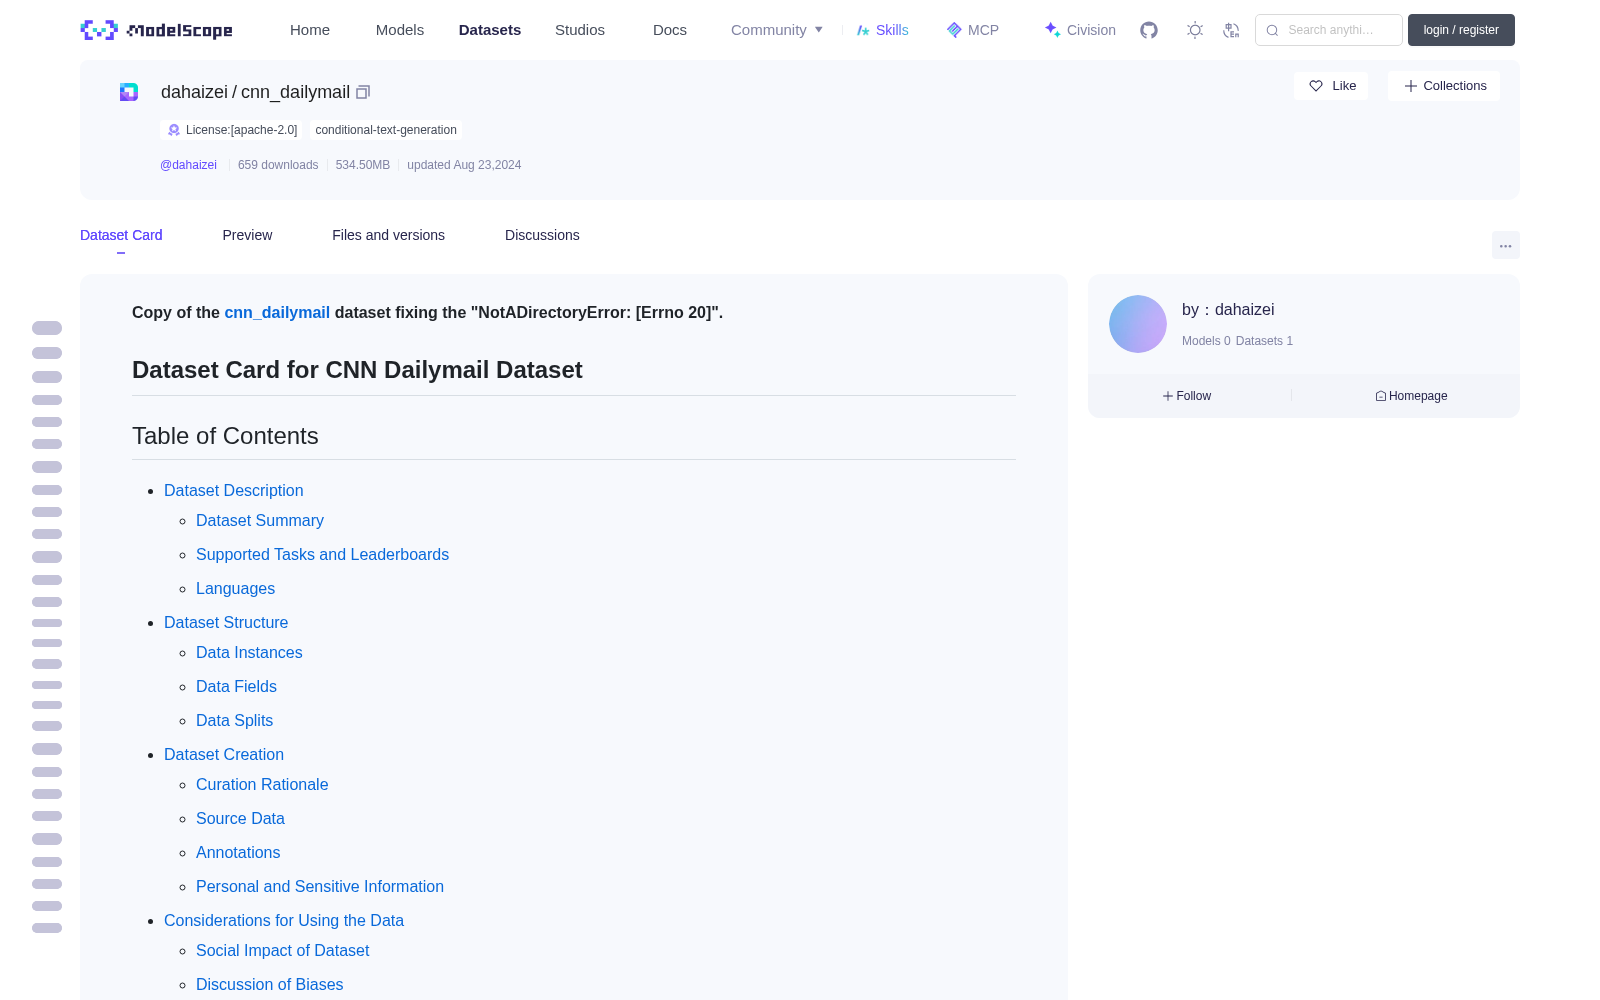Click the '534.50MB' size text

(x=363, y=165)
